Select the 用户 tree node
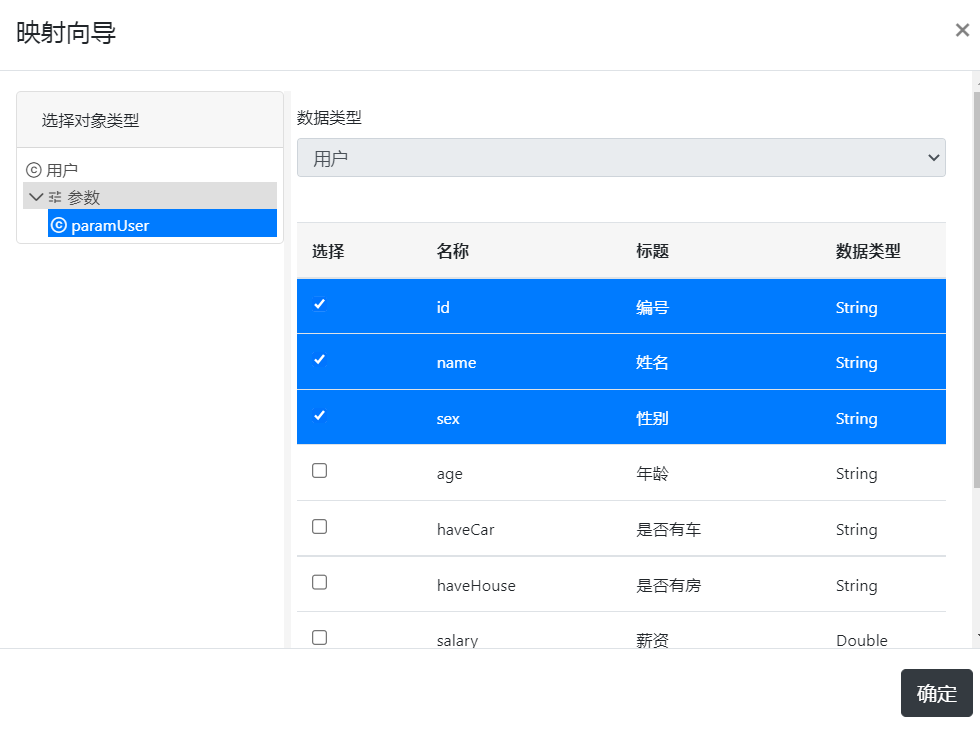 click(62, 170)
